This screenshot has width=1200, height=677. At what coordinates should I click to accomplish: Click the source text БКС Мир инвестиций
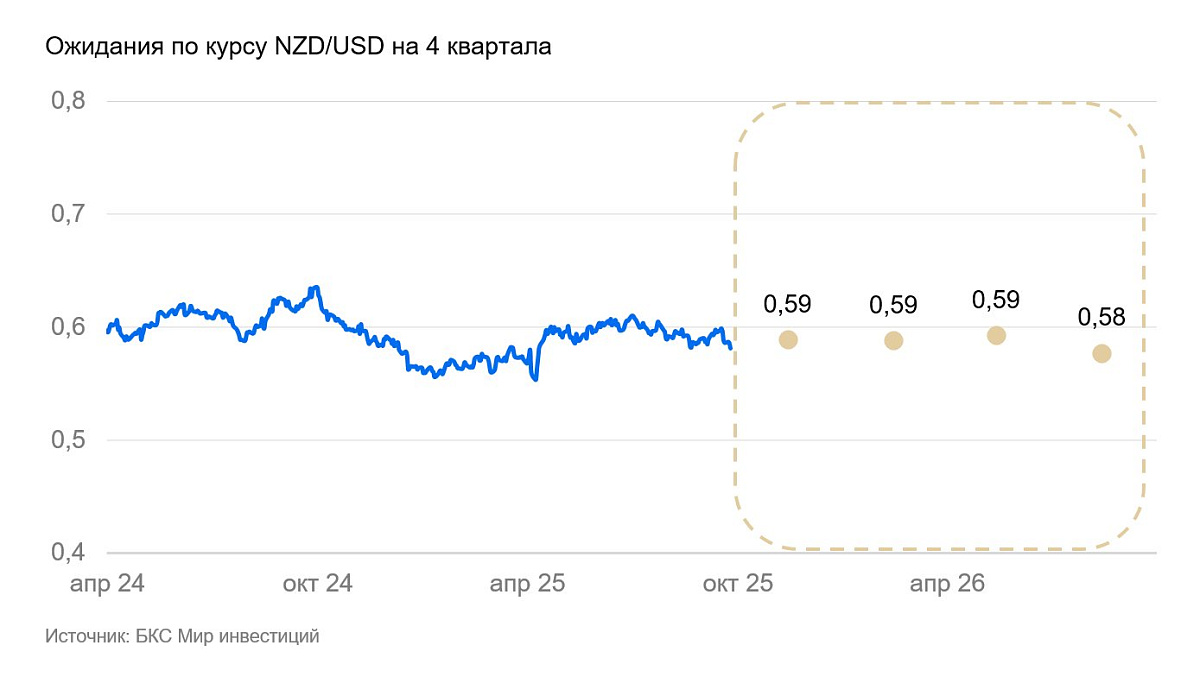(x=182, y=636)
